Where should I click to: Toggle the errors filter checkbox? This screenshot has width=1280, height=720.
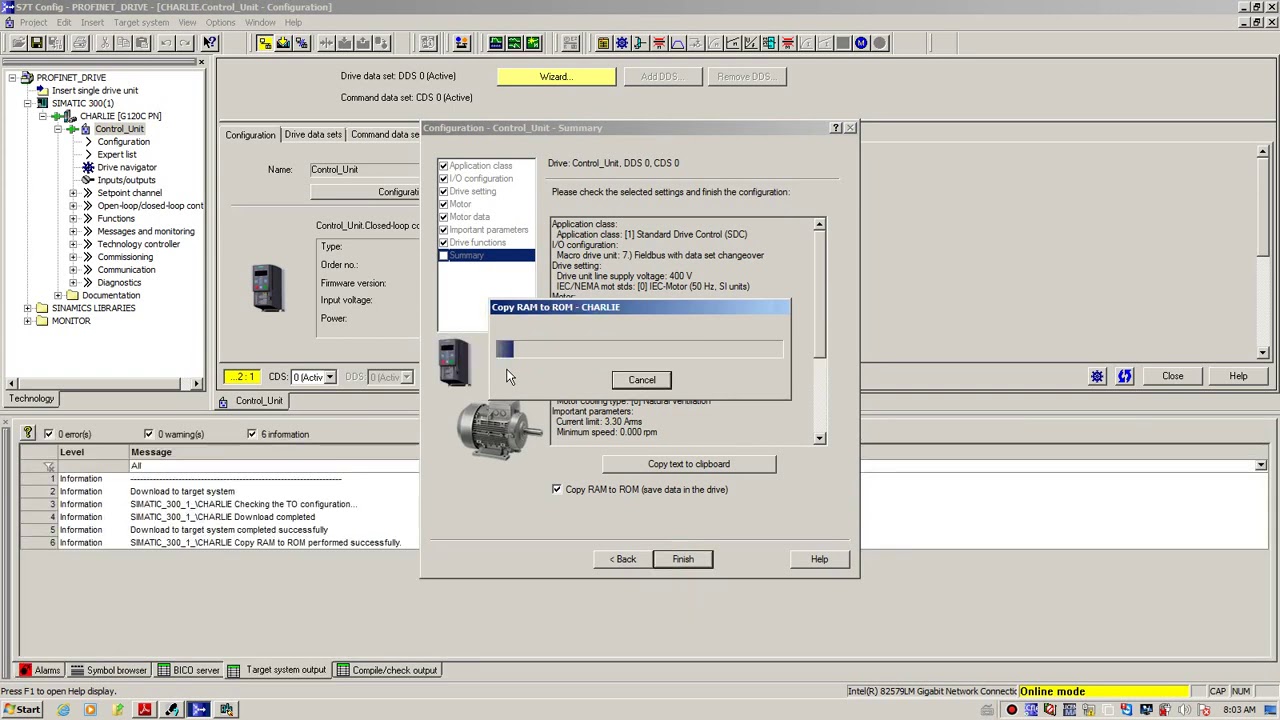(x=48, y=434)
